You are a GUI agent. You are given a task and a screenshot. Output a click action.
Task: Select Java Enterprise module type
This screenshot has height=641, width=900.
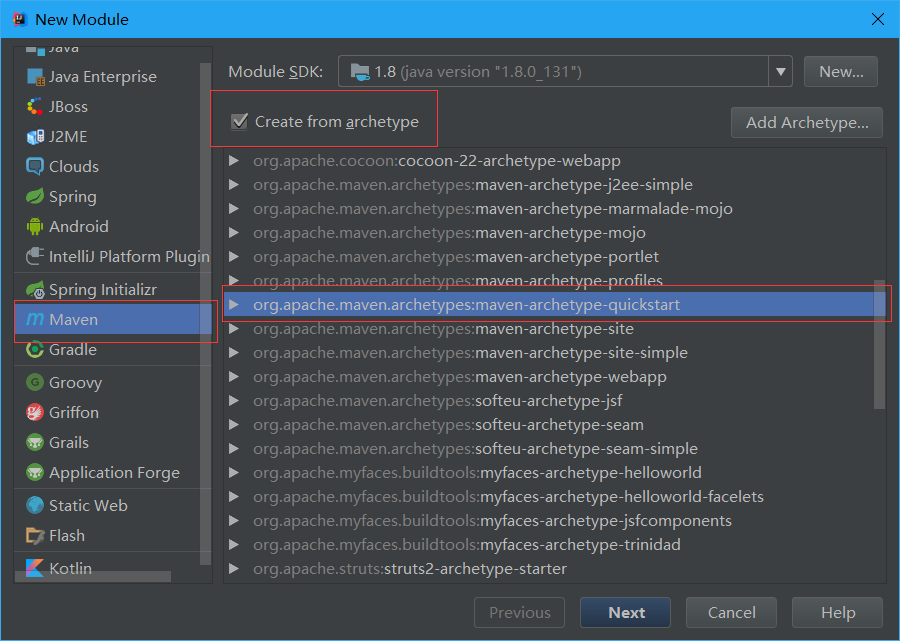tap(103, 77)
